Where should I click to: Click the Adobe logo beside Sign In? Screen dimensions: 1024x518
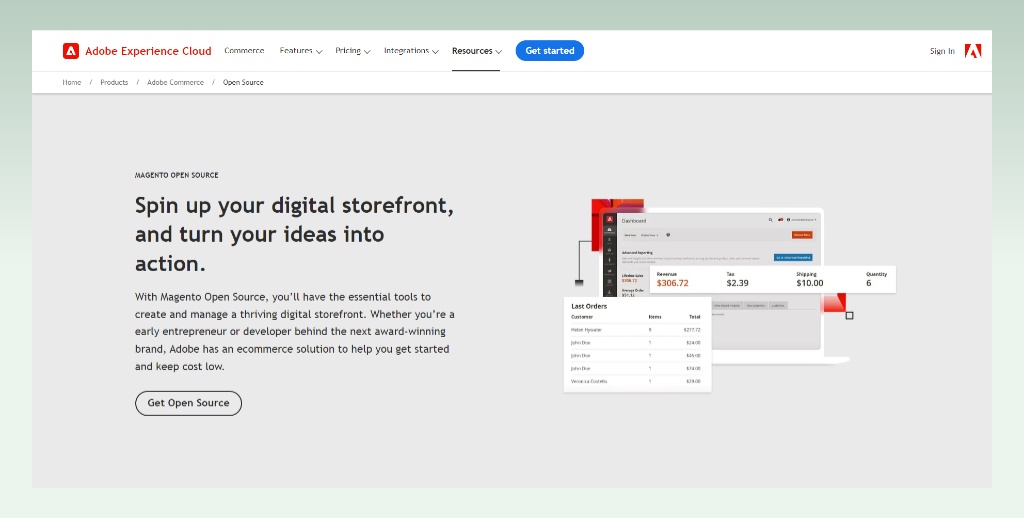click(x=973, y=51)
